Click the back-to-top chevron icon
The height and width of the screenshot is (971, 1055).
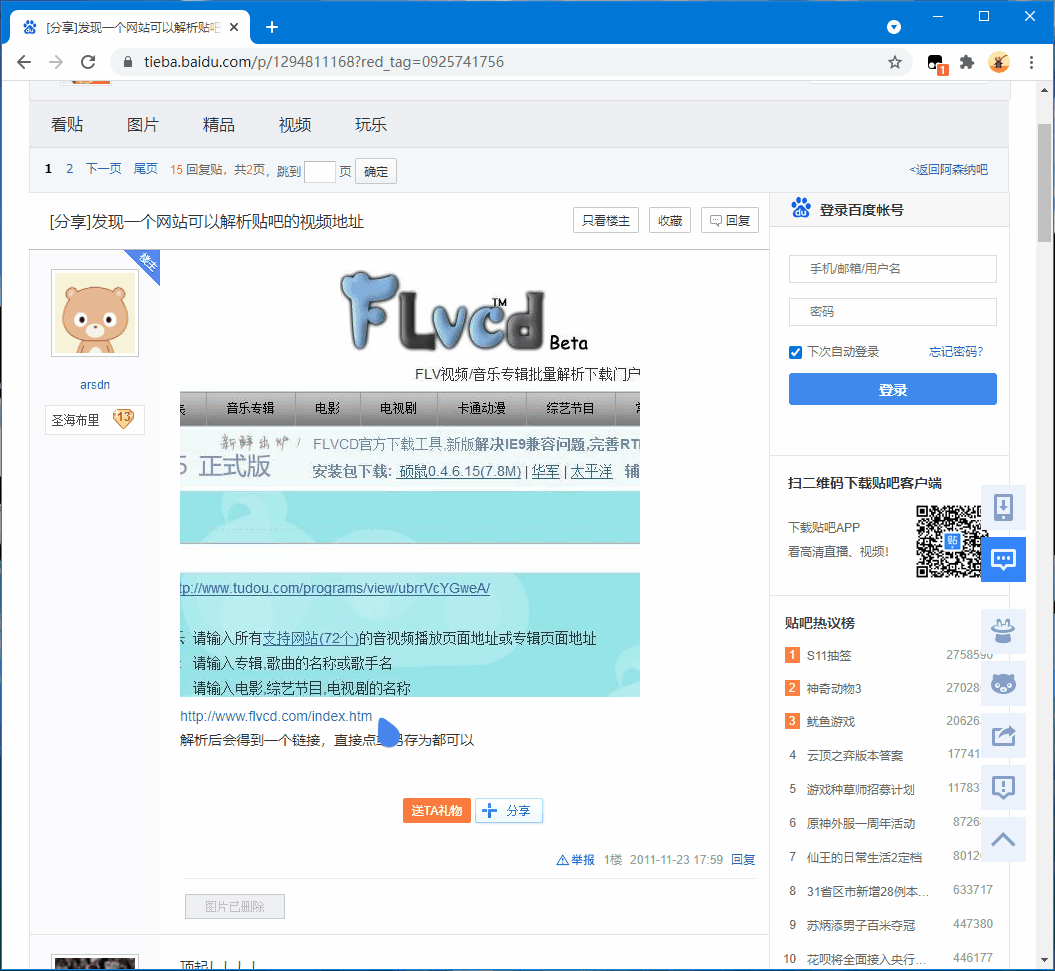tap(1003, 840)
